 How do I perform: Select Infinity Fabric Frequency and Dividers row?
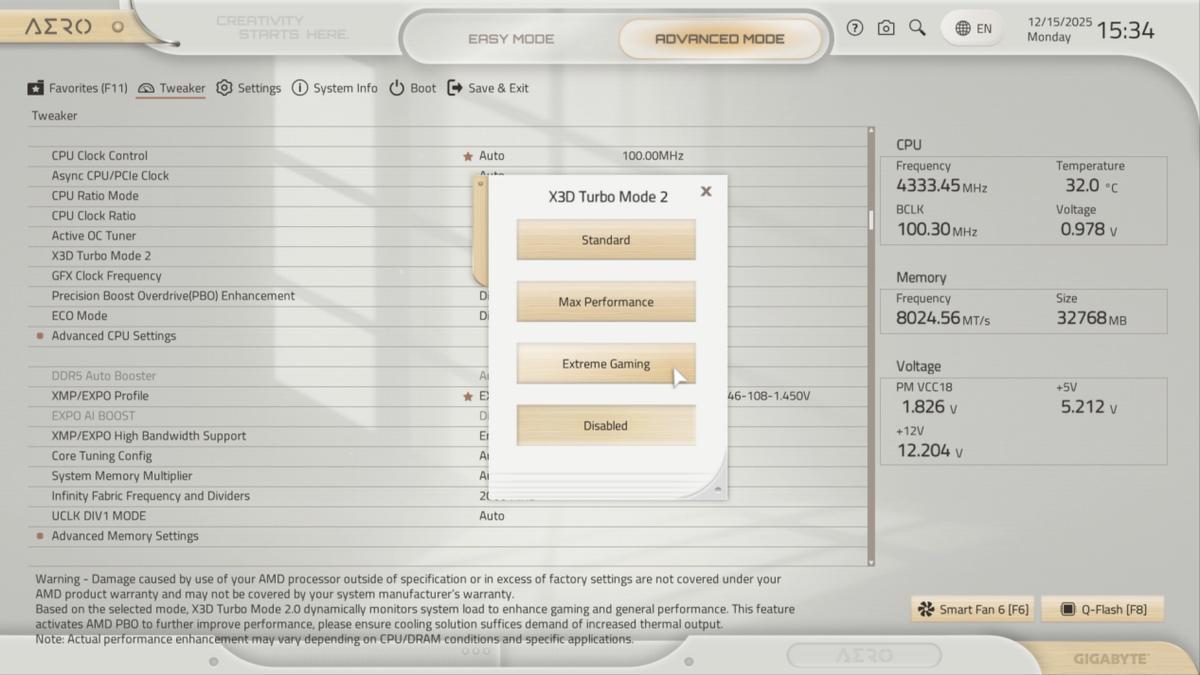tap(448, 496)
